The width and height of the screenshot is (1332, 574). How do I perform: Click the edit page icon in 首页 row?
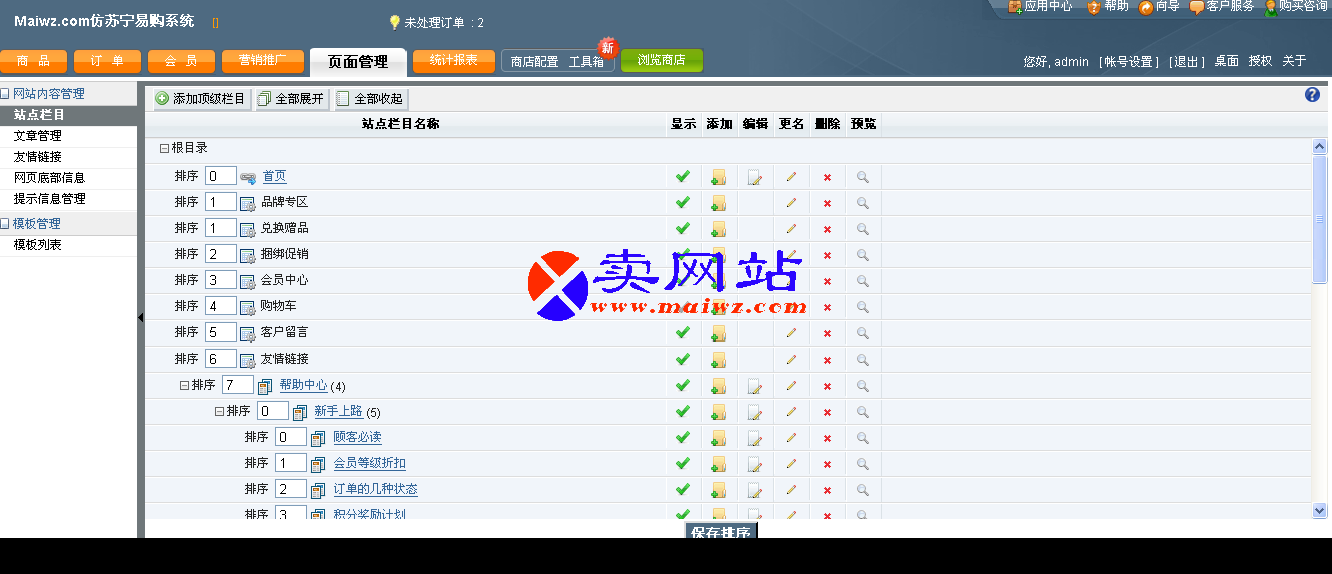click(x=755, y=178)
